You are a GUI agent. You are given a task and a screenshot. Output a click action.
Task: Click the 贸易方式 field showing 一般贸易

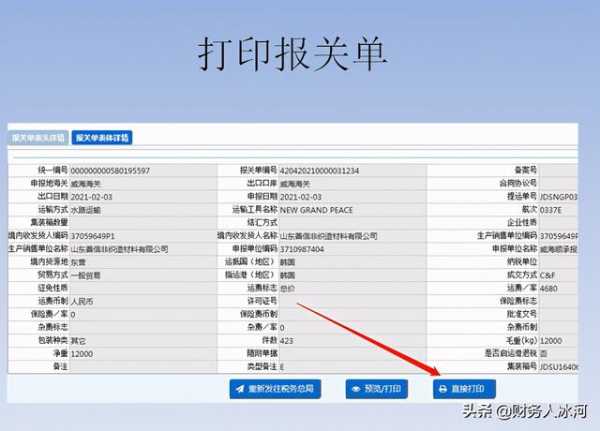[140, 275]
